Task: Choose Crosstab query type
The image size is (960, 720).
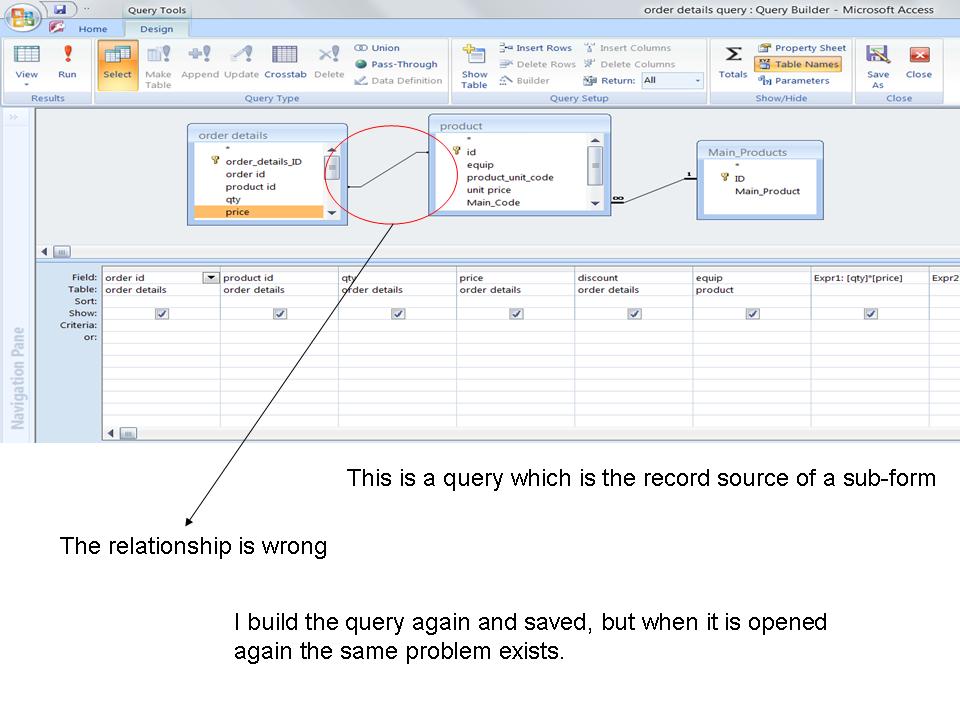Action: (285, 61)
